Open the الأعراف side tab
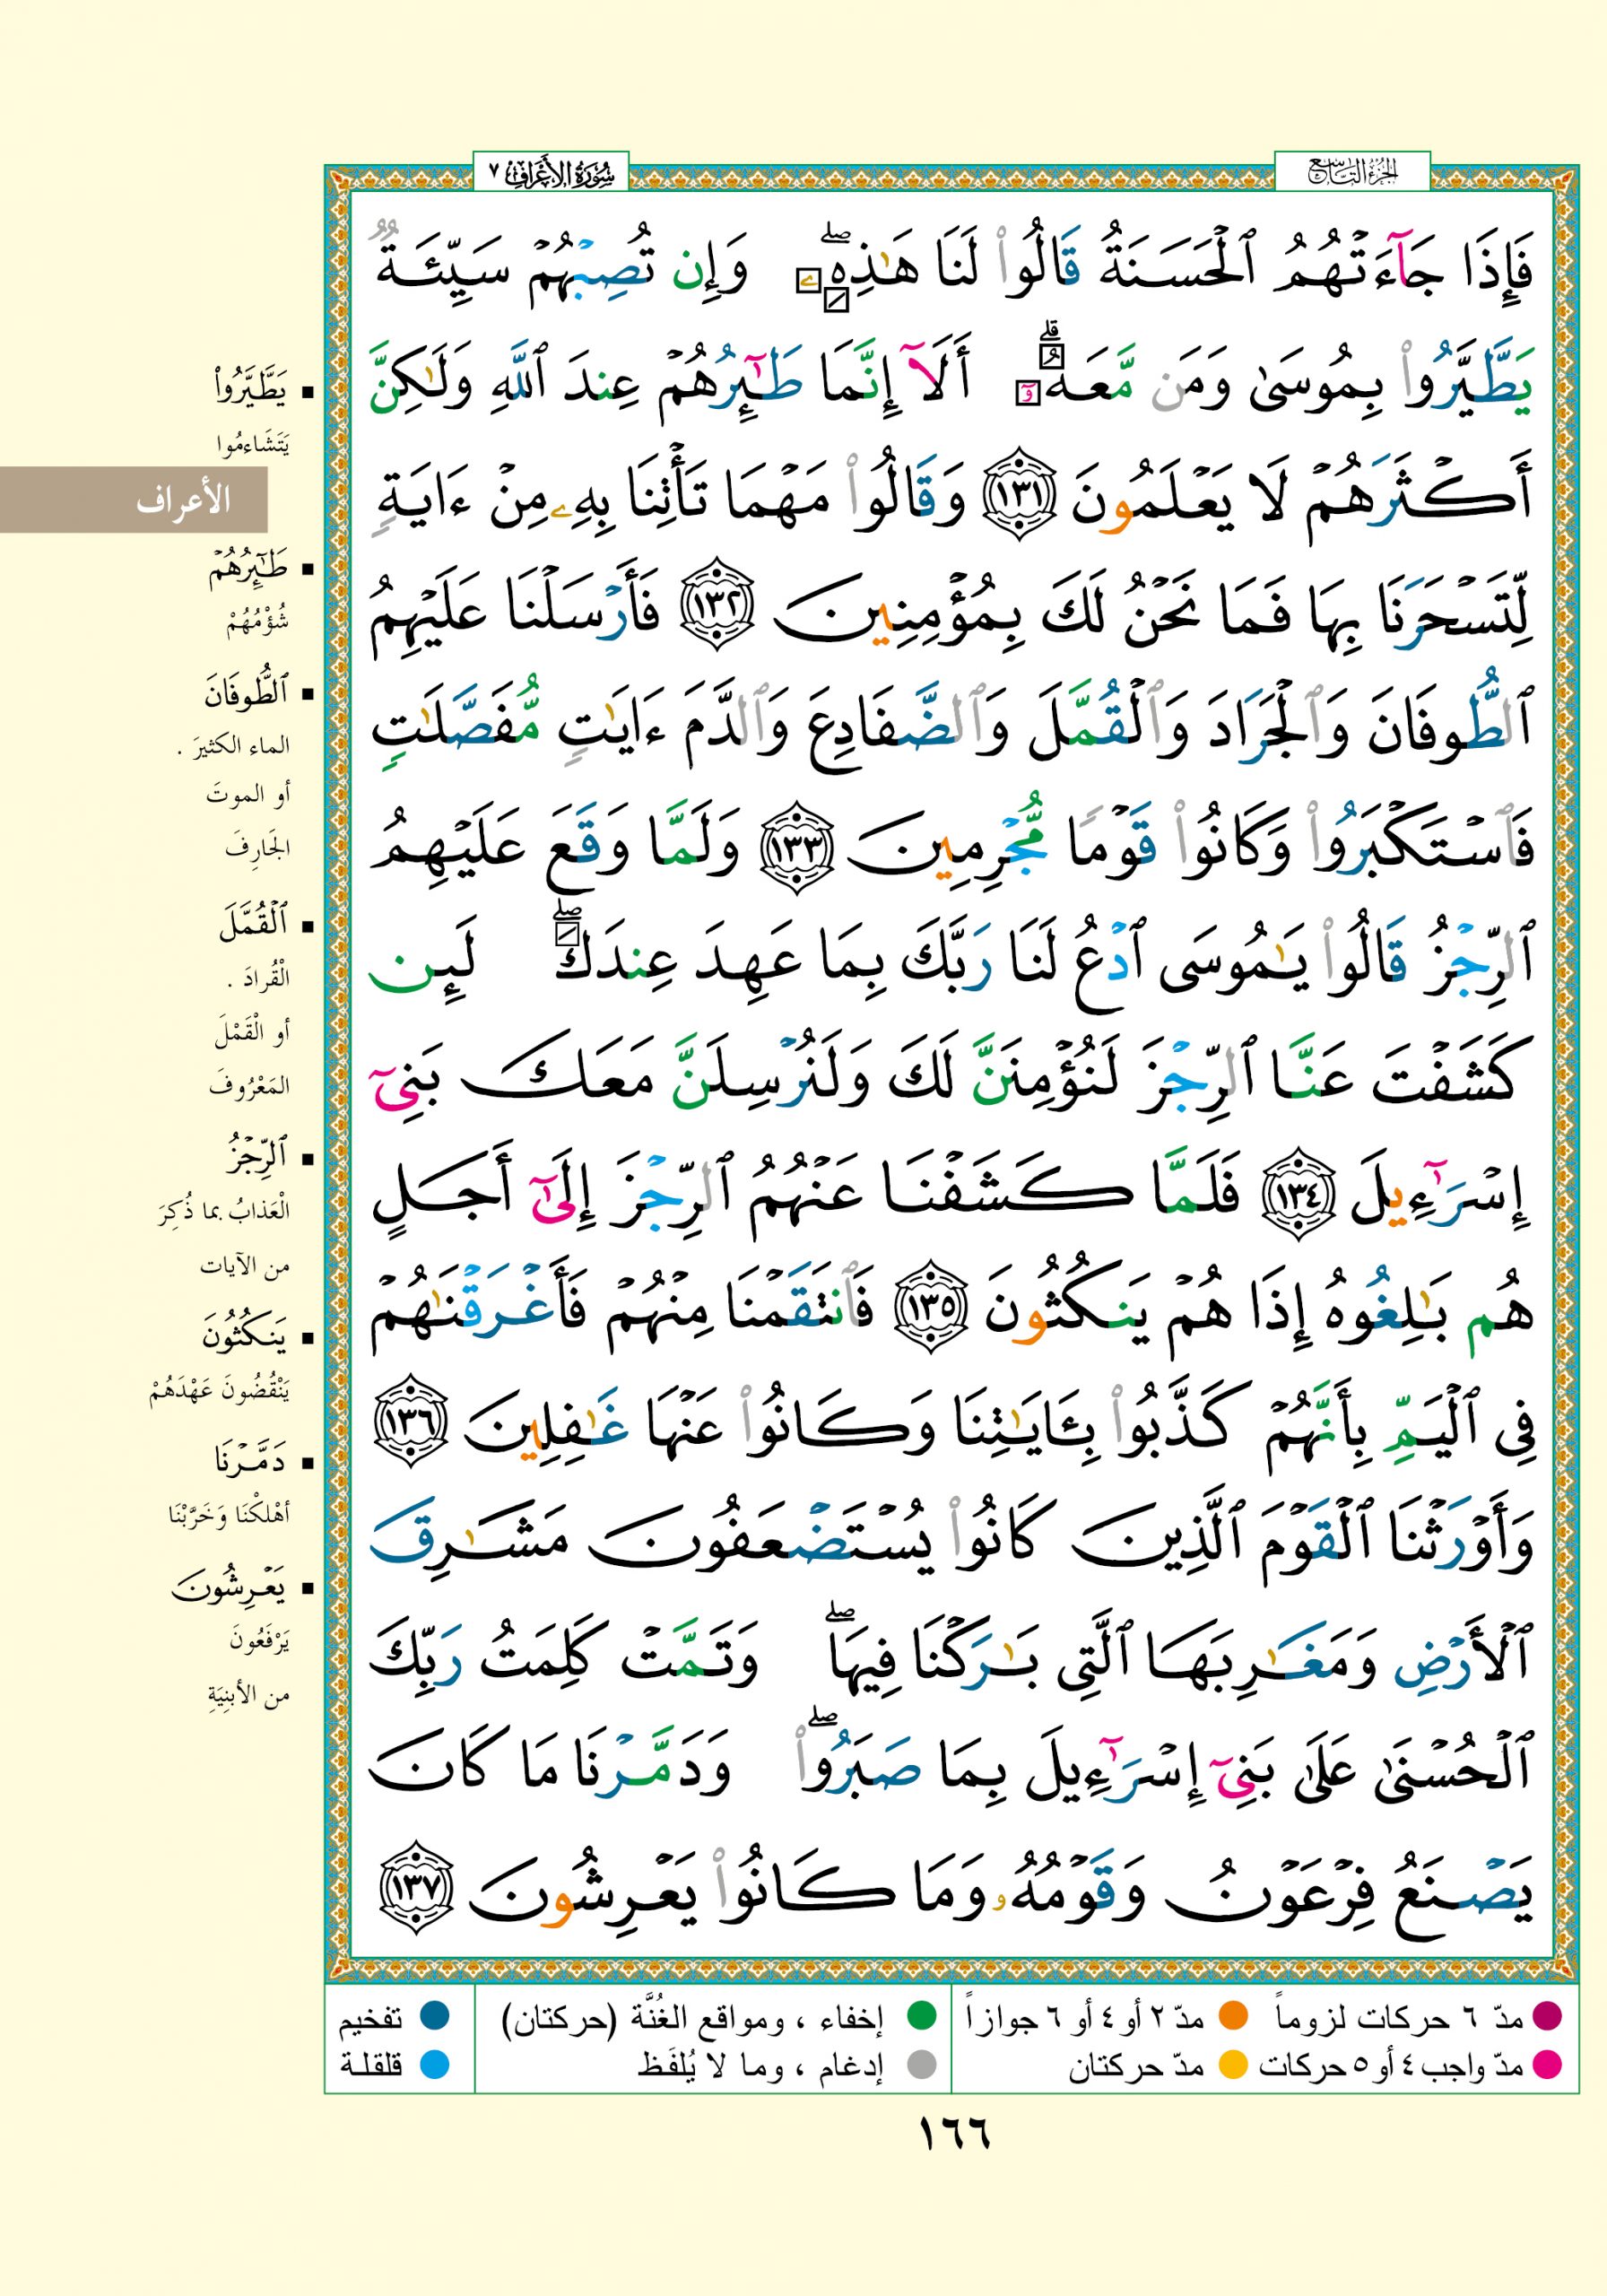 click(x=134, y=500)
